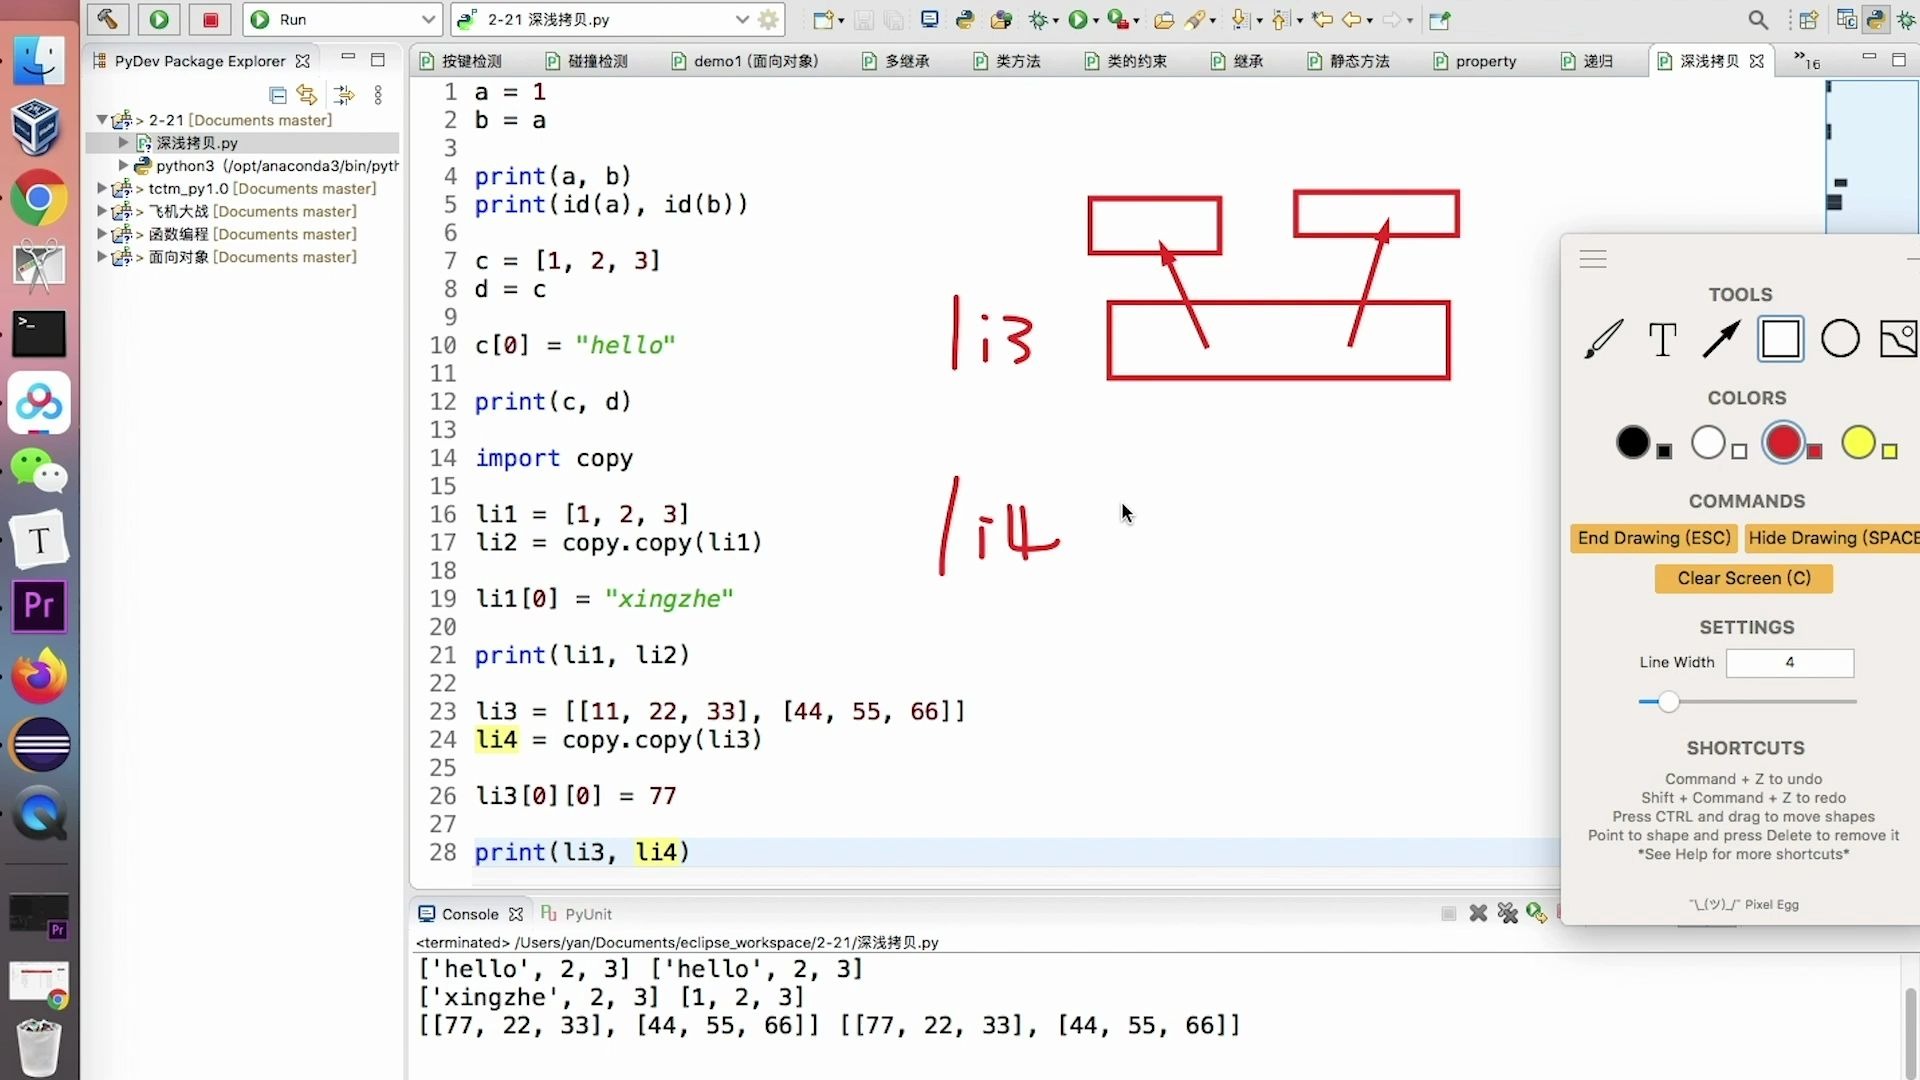Select the brush drawing tool

1604,339
